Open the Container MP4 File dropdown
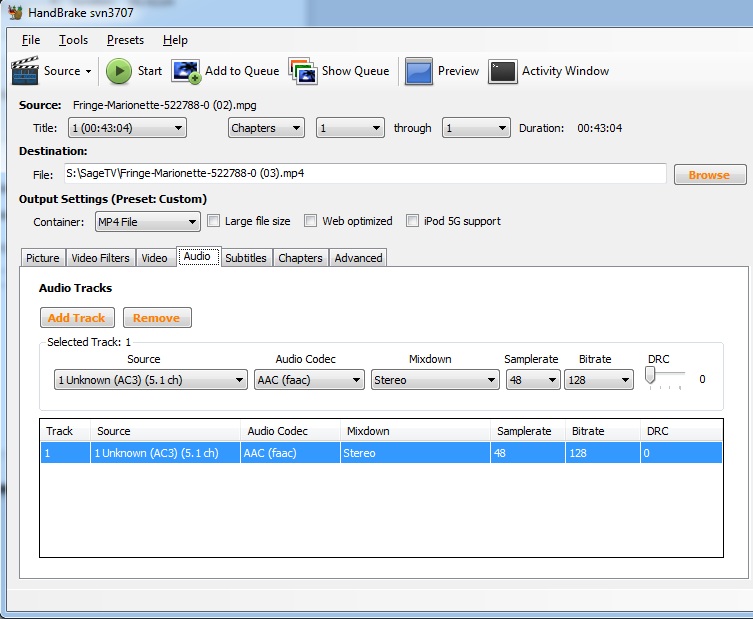The height and width of the screenshot is (619, 753). [x=147, y=222]
